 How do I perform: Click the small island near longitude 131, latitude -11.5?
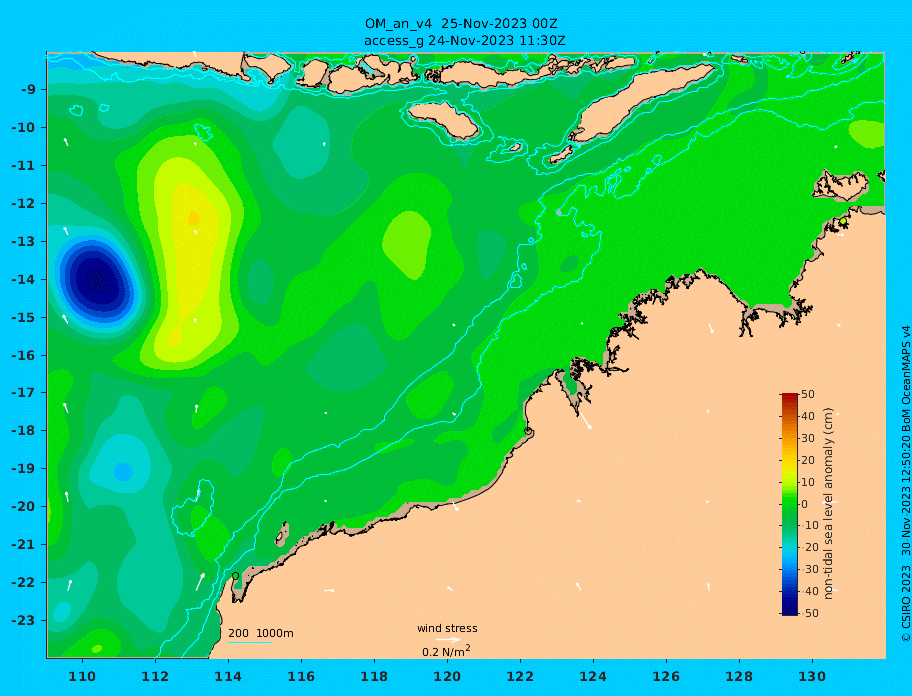[x=841, y=185]
